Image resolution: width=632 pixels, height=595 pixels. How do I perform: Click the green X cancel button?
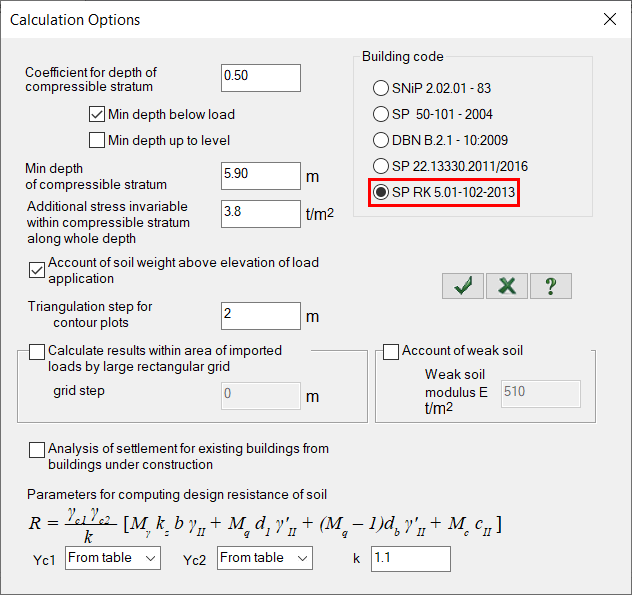(507, 286)
